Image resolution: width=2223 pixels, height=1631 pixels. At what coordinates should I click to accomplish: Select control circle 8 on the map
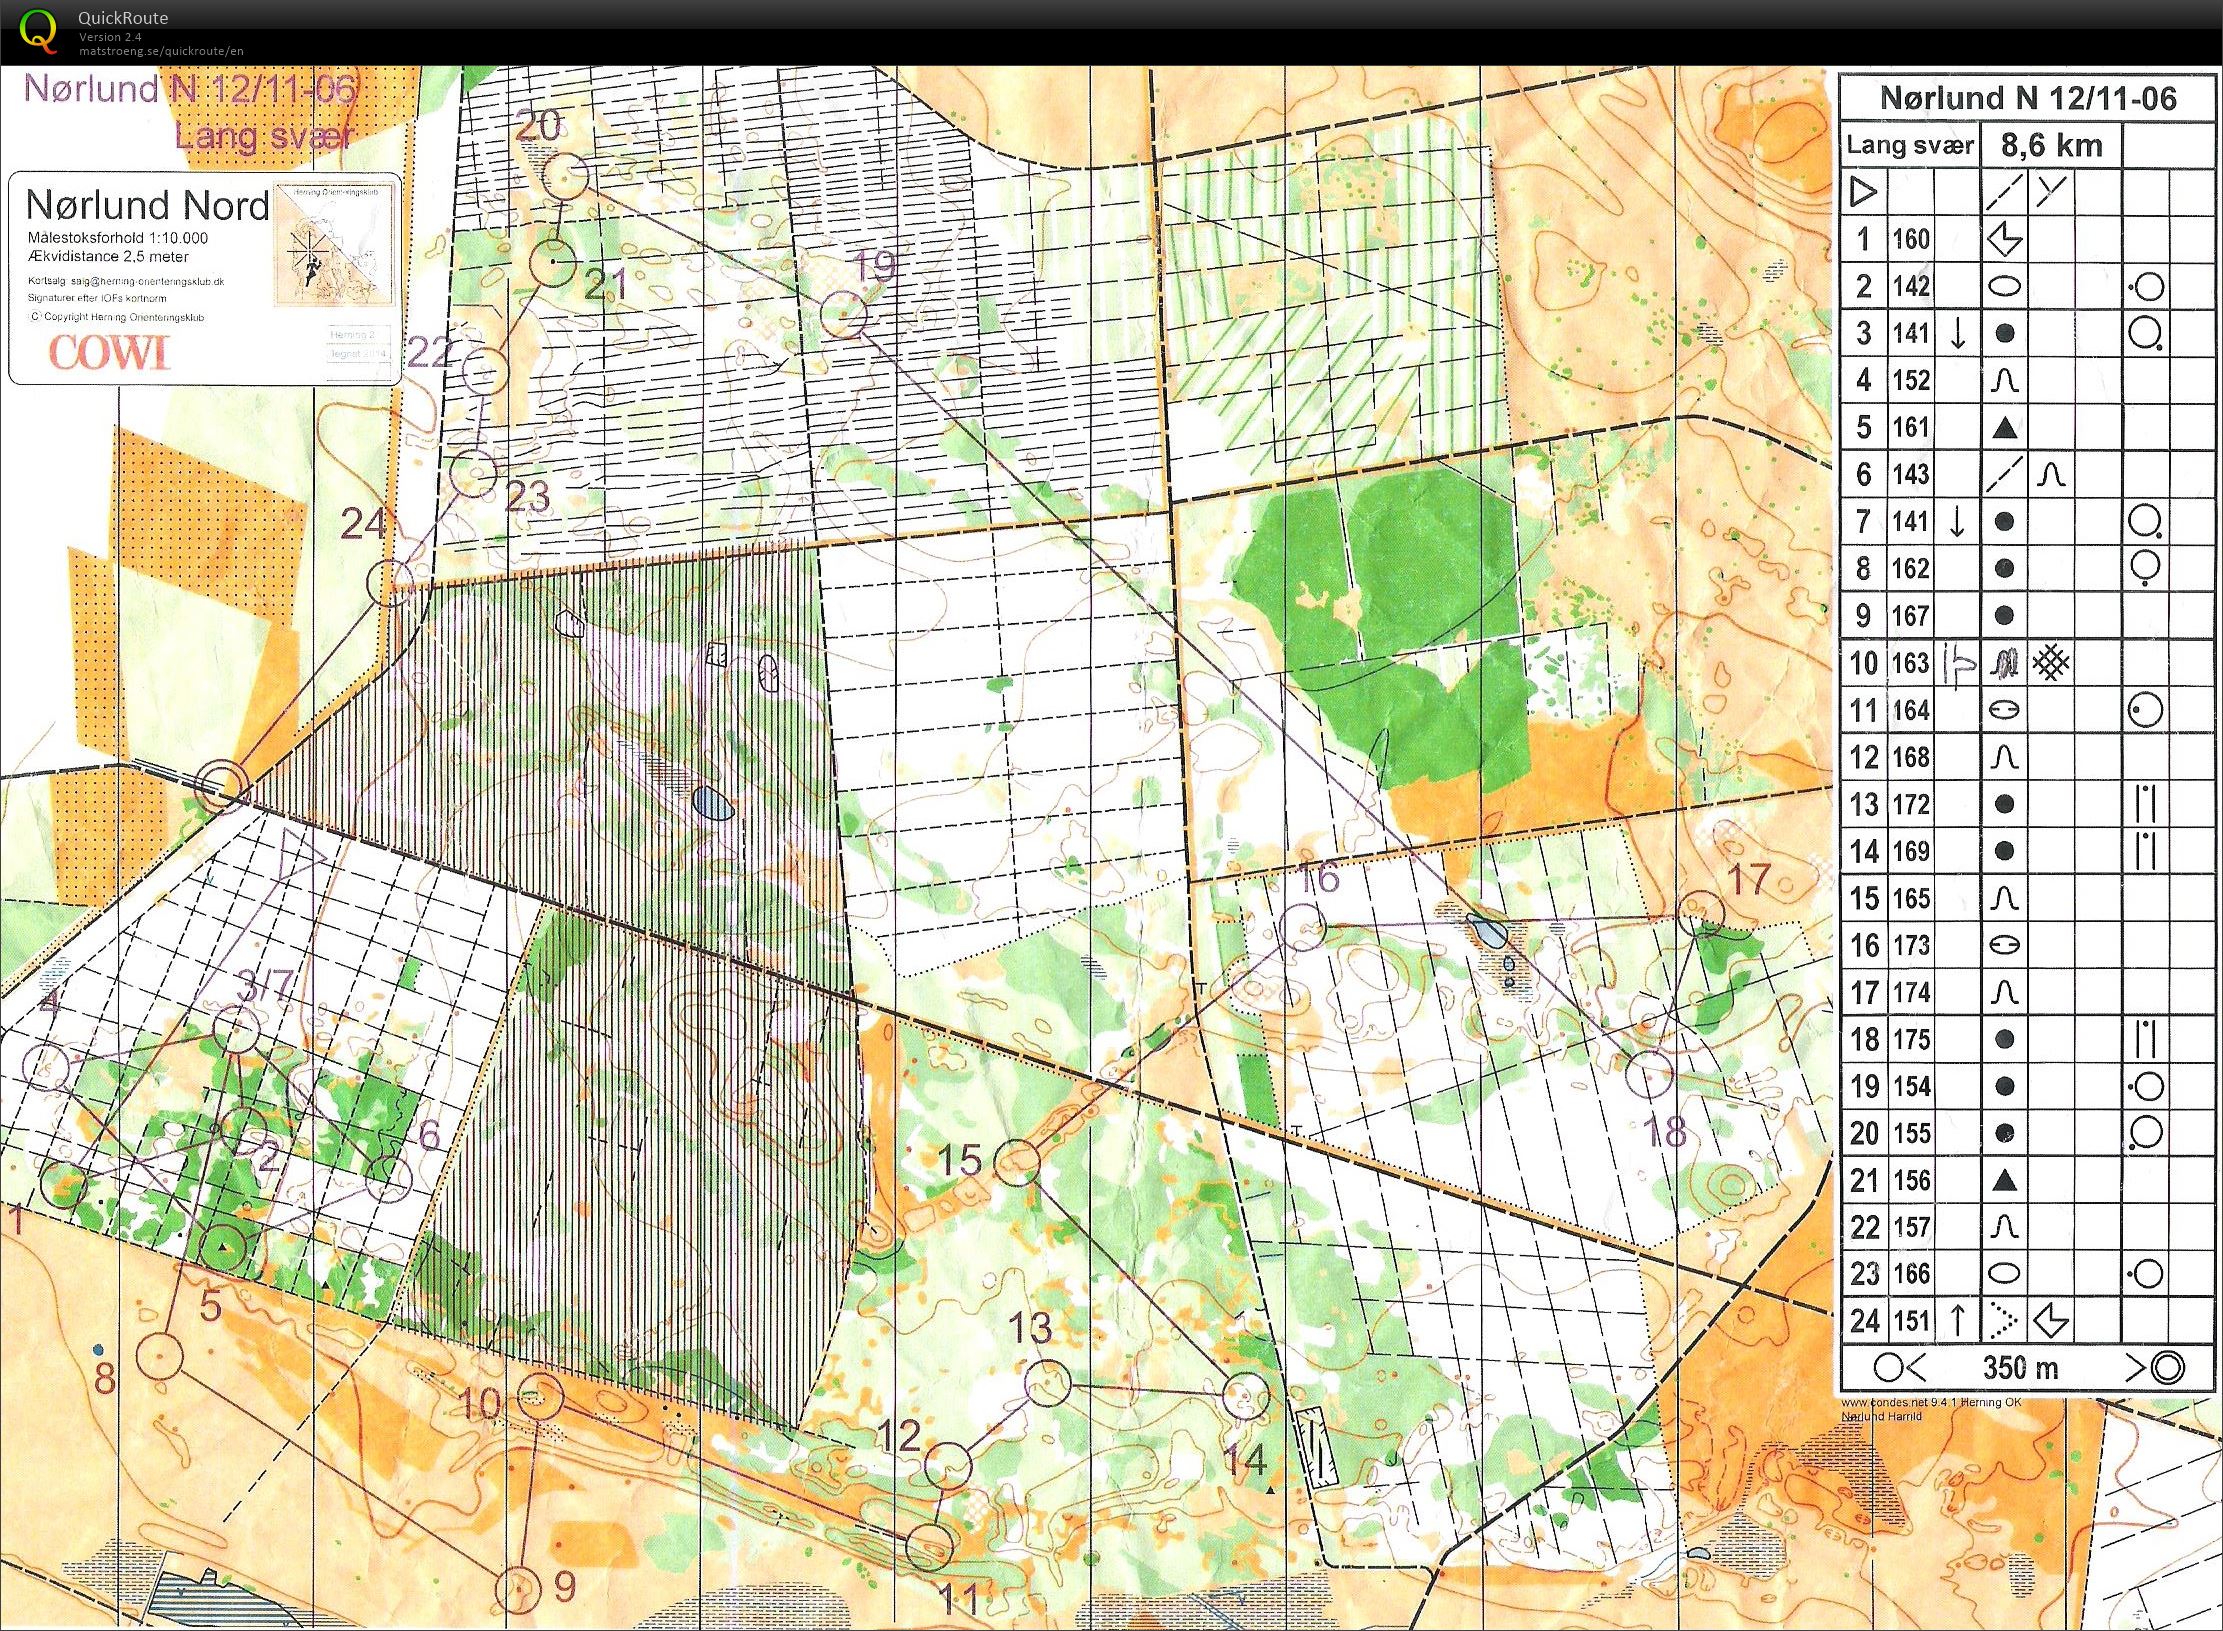(x=159, y=1357)
